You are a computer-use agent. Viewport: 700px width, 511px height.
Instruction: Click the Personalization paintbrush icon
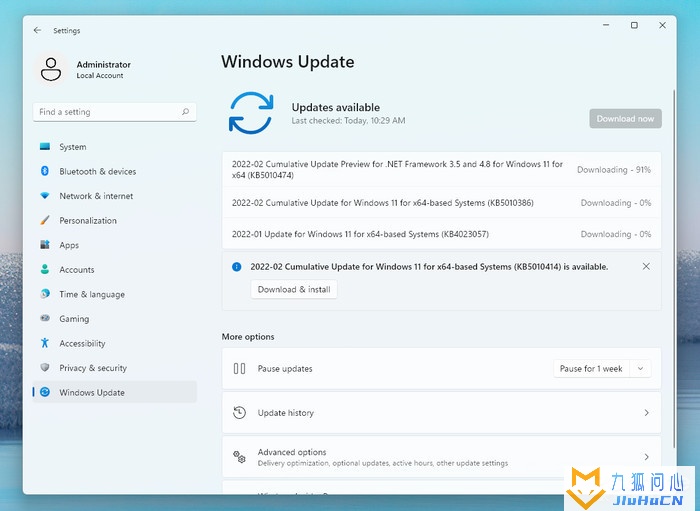[45, 220]
